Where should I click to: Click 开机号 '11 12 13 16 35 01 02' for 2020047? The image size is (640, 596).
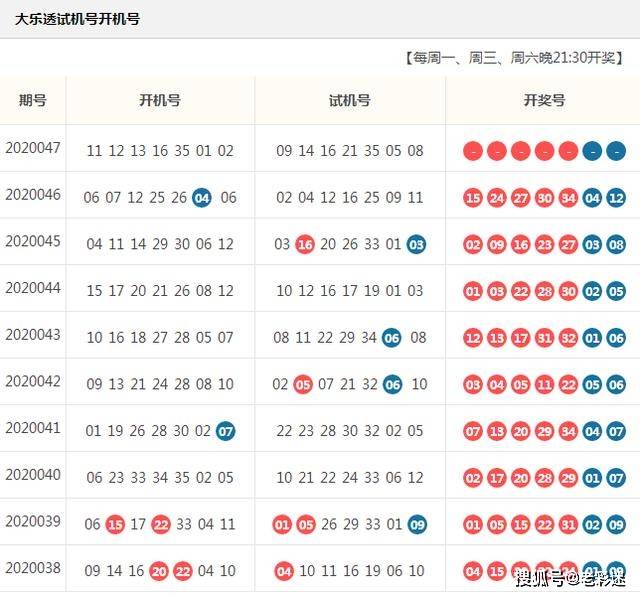click(x=160, y=151)
